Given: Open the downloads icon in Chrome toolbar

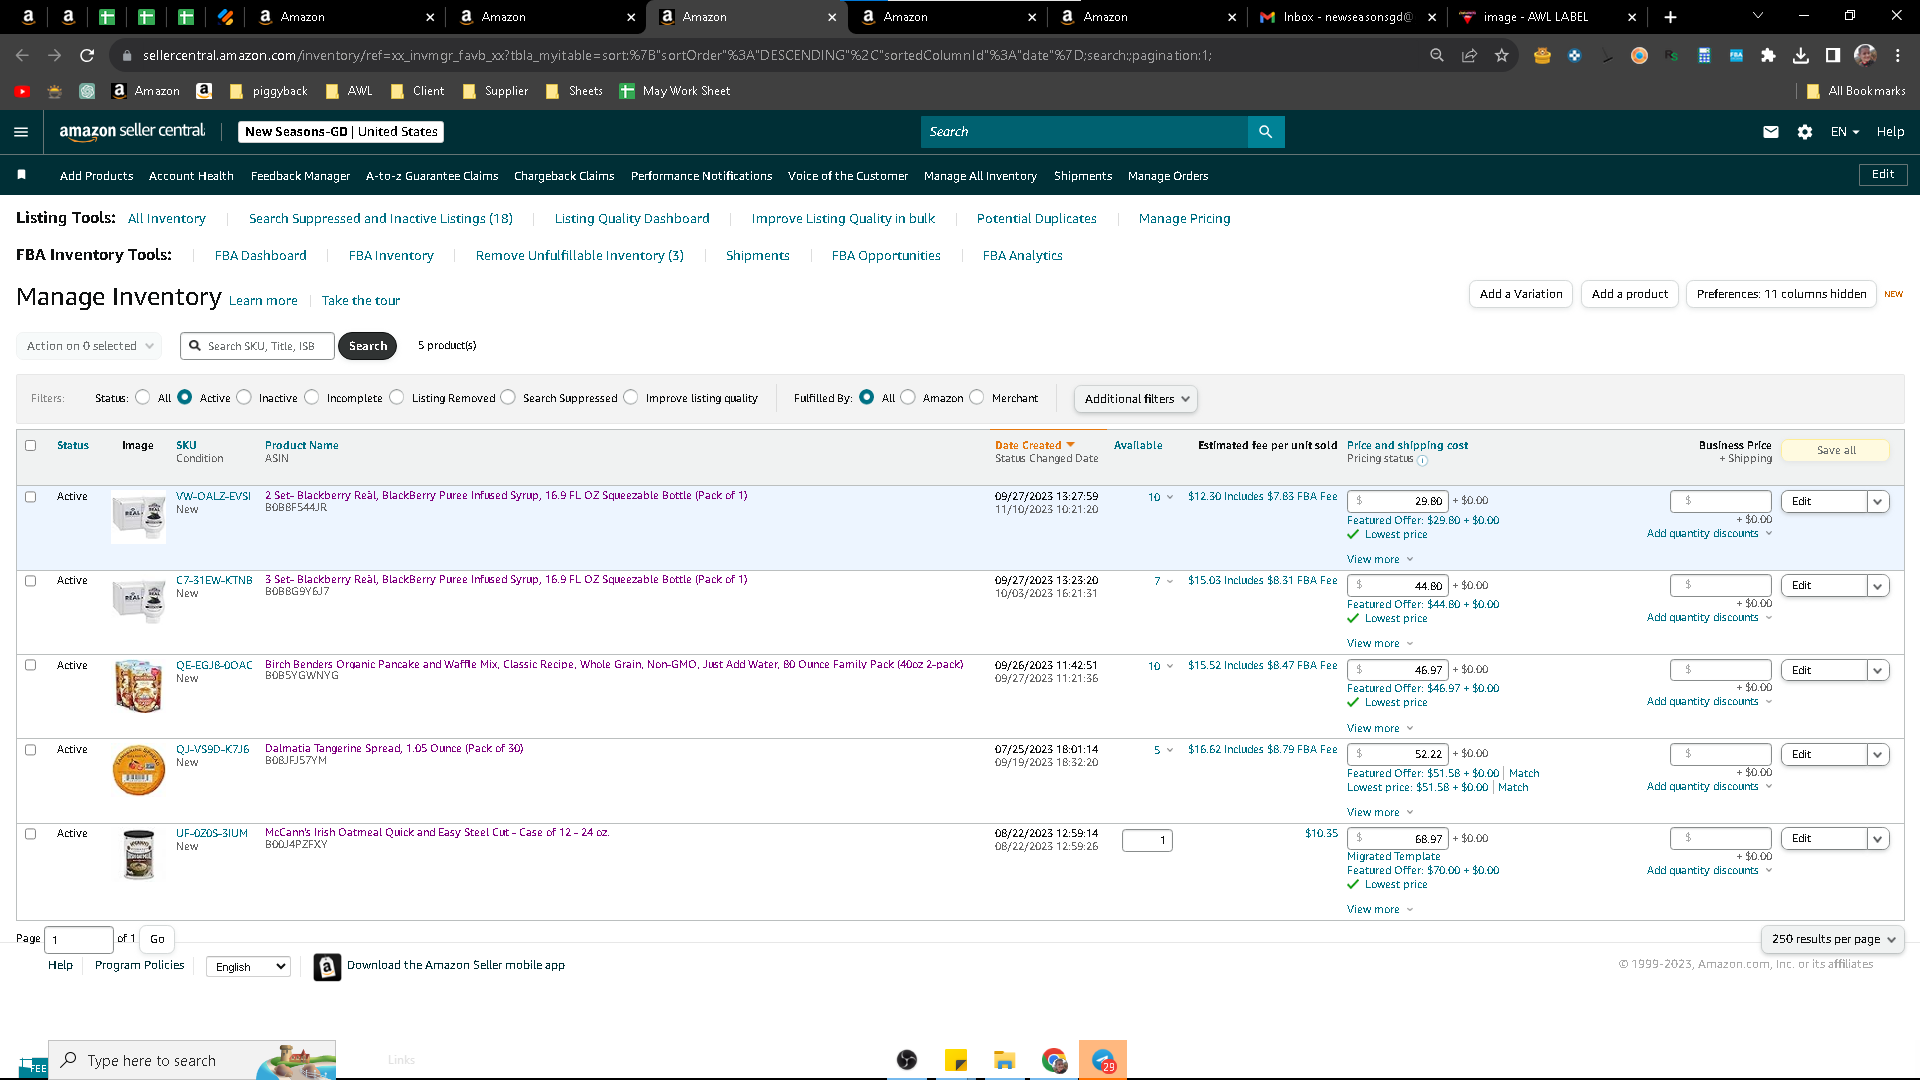Looking at the screenshot, I should [x=1801, y=56].
